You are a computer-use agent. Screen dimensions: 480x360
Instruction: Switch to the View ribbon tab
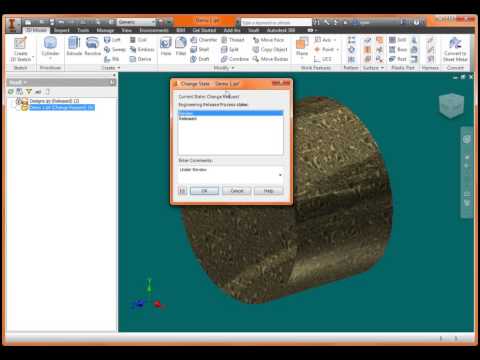click(x=126, y=30)
